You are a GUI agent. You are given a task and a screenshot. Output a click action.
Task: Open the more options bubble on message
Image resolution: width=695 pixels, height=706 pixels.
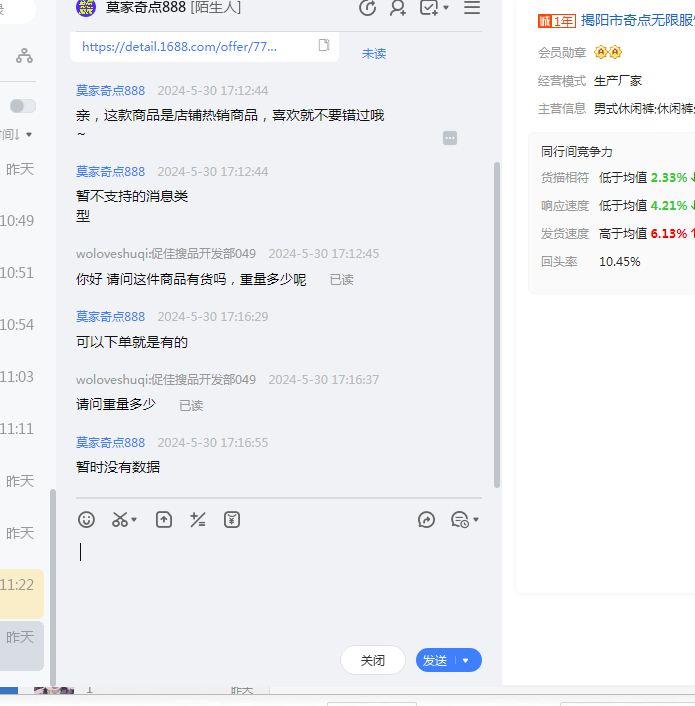click(450, 138)
